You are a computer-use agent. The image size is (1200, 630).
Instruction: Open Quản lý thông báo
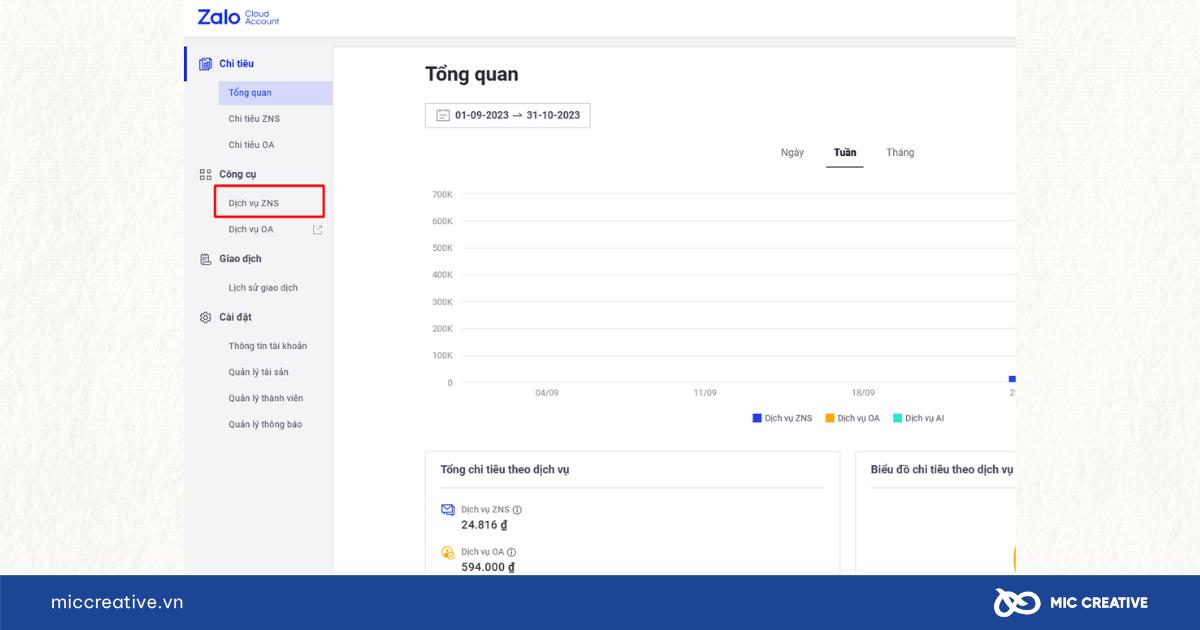pyautogui.click(x=265, y=424)
